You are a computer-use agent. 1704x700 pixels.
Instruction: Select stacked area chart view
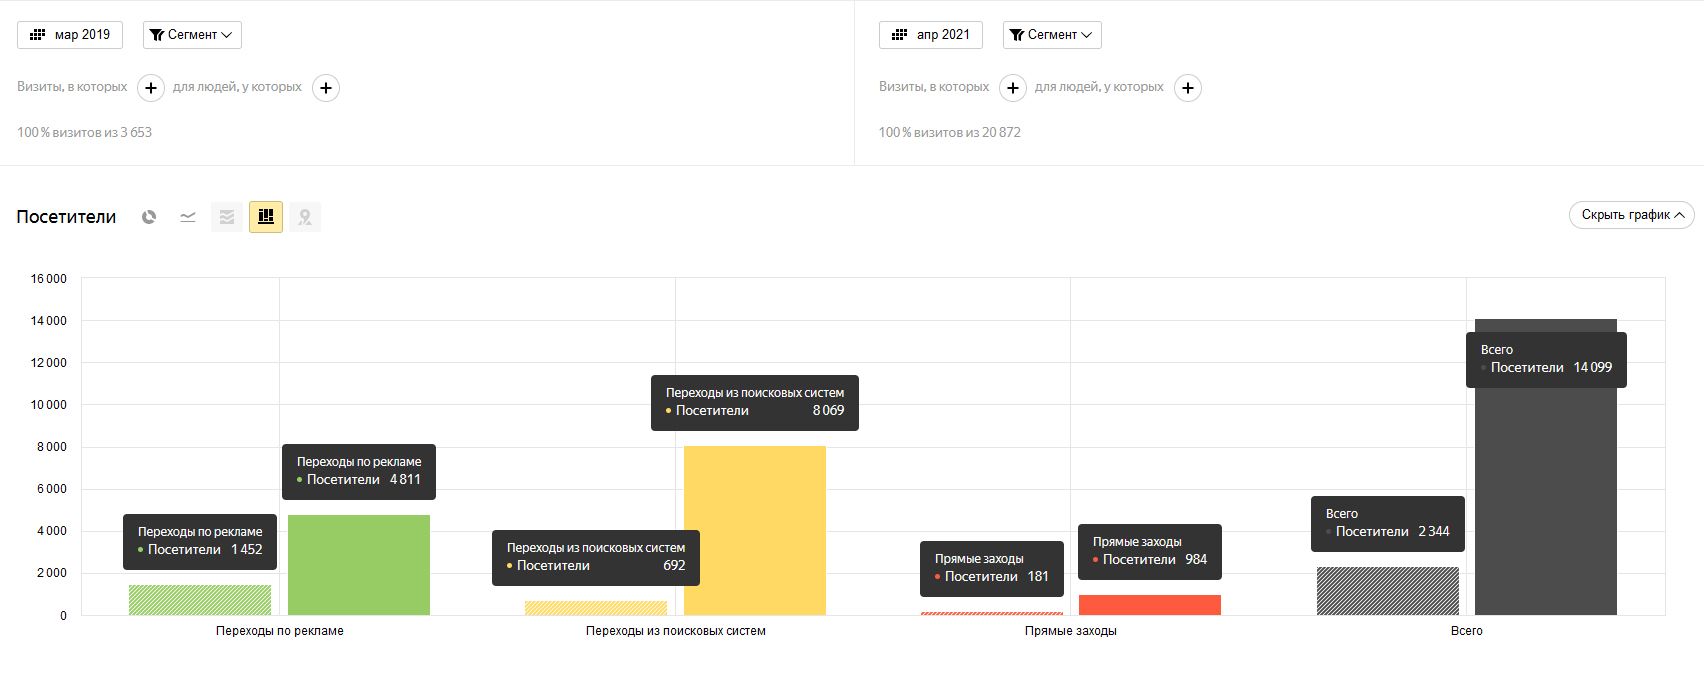point(227,217)
